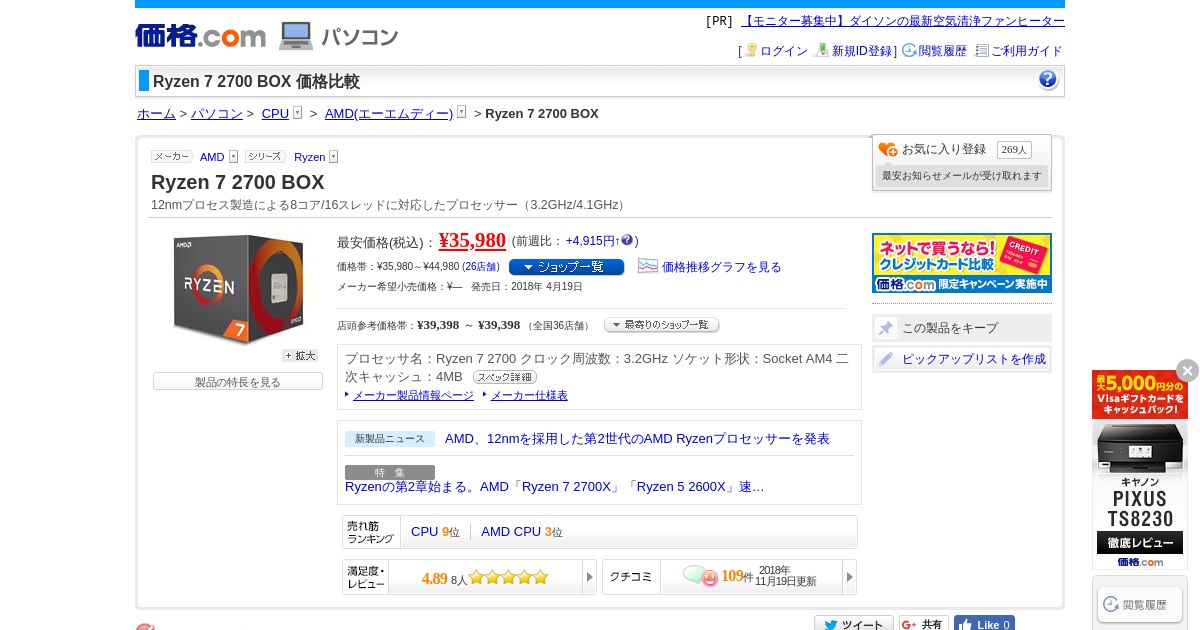Expand the CPU breadcrumb dropdown arrow
Screen dimensions: 1200x630
click(297, 113)
